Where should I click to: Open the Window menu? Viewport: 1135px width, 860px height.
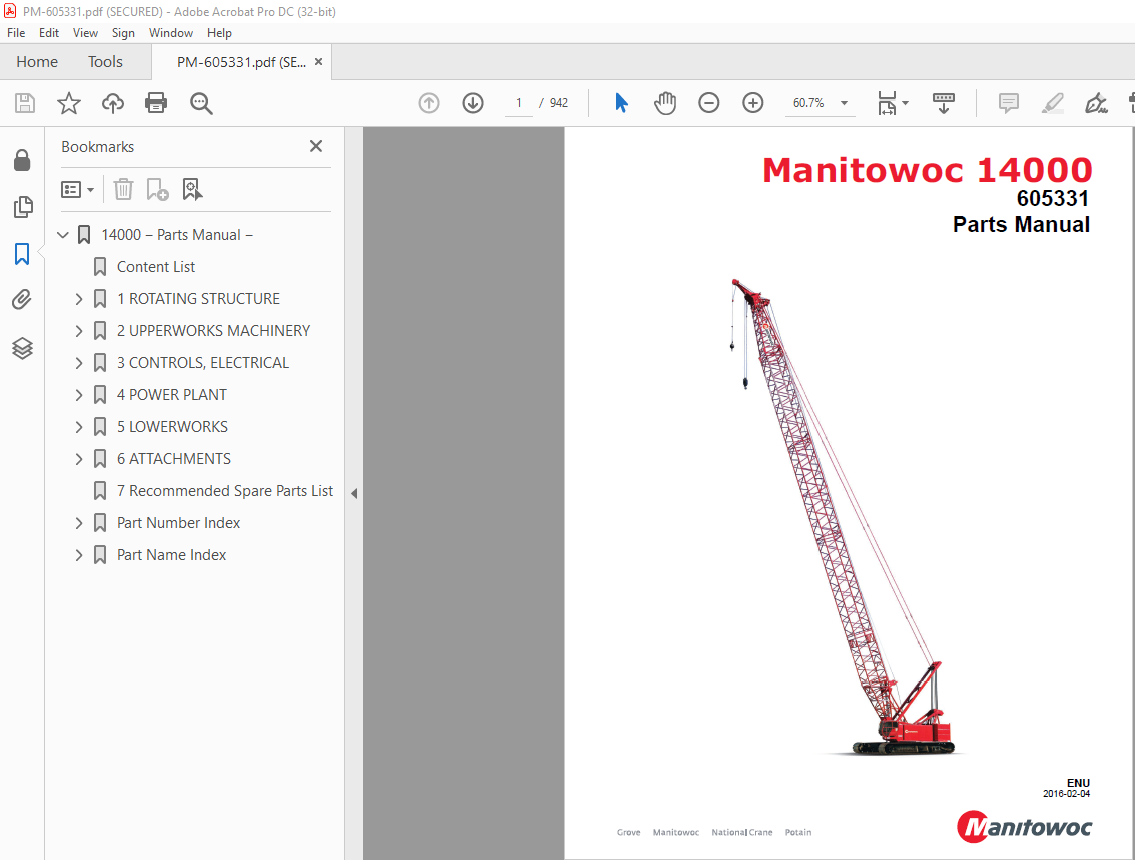click(x=171, y=33)
